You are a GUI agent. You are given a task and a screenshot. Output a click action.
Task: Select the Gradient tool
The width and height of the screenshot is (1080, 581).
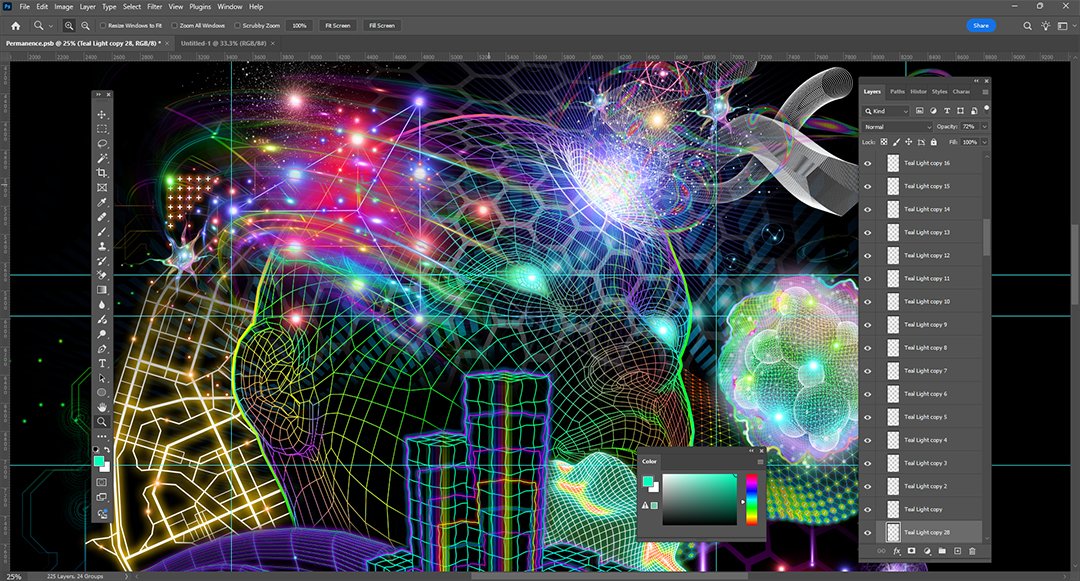pyautogui.click(x=102, y=290)
